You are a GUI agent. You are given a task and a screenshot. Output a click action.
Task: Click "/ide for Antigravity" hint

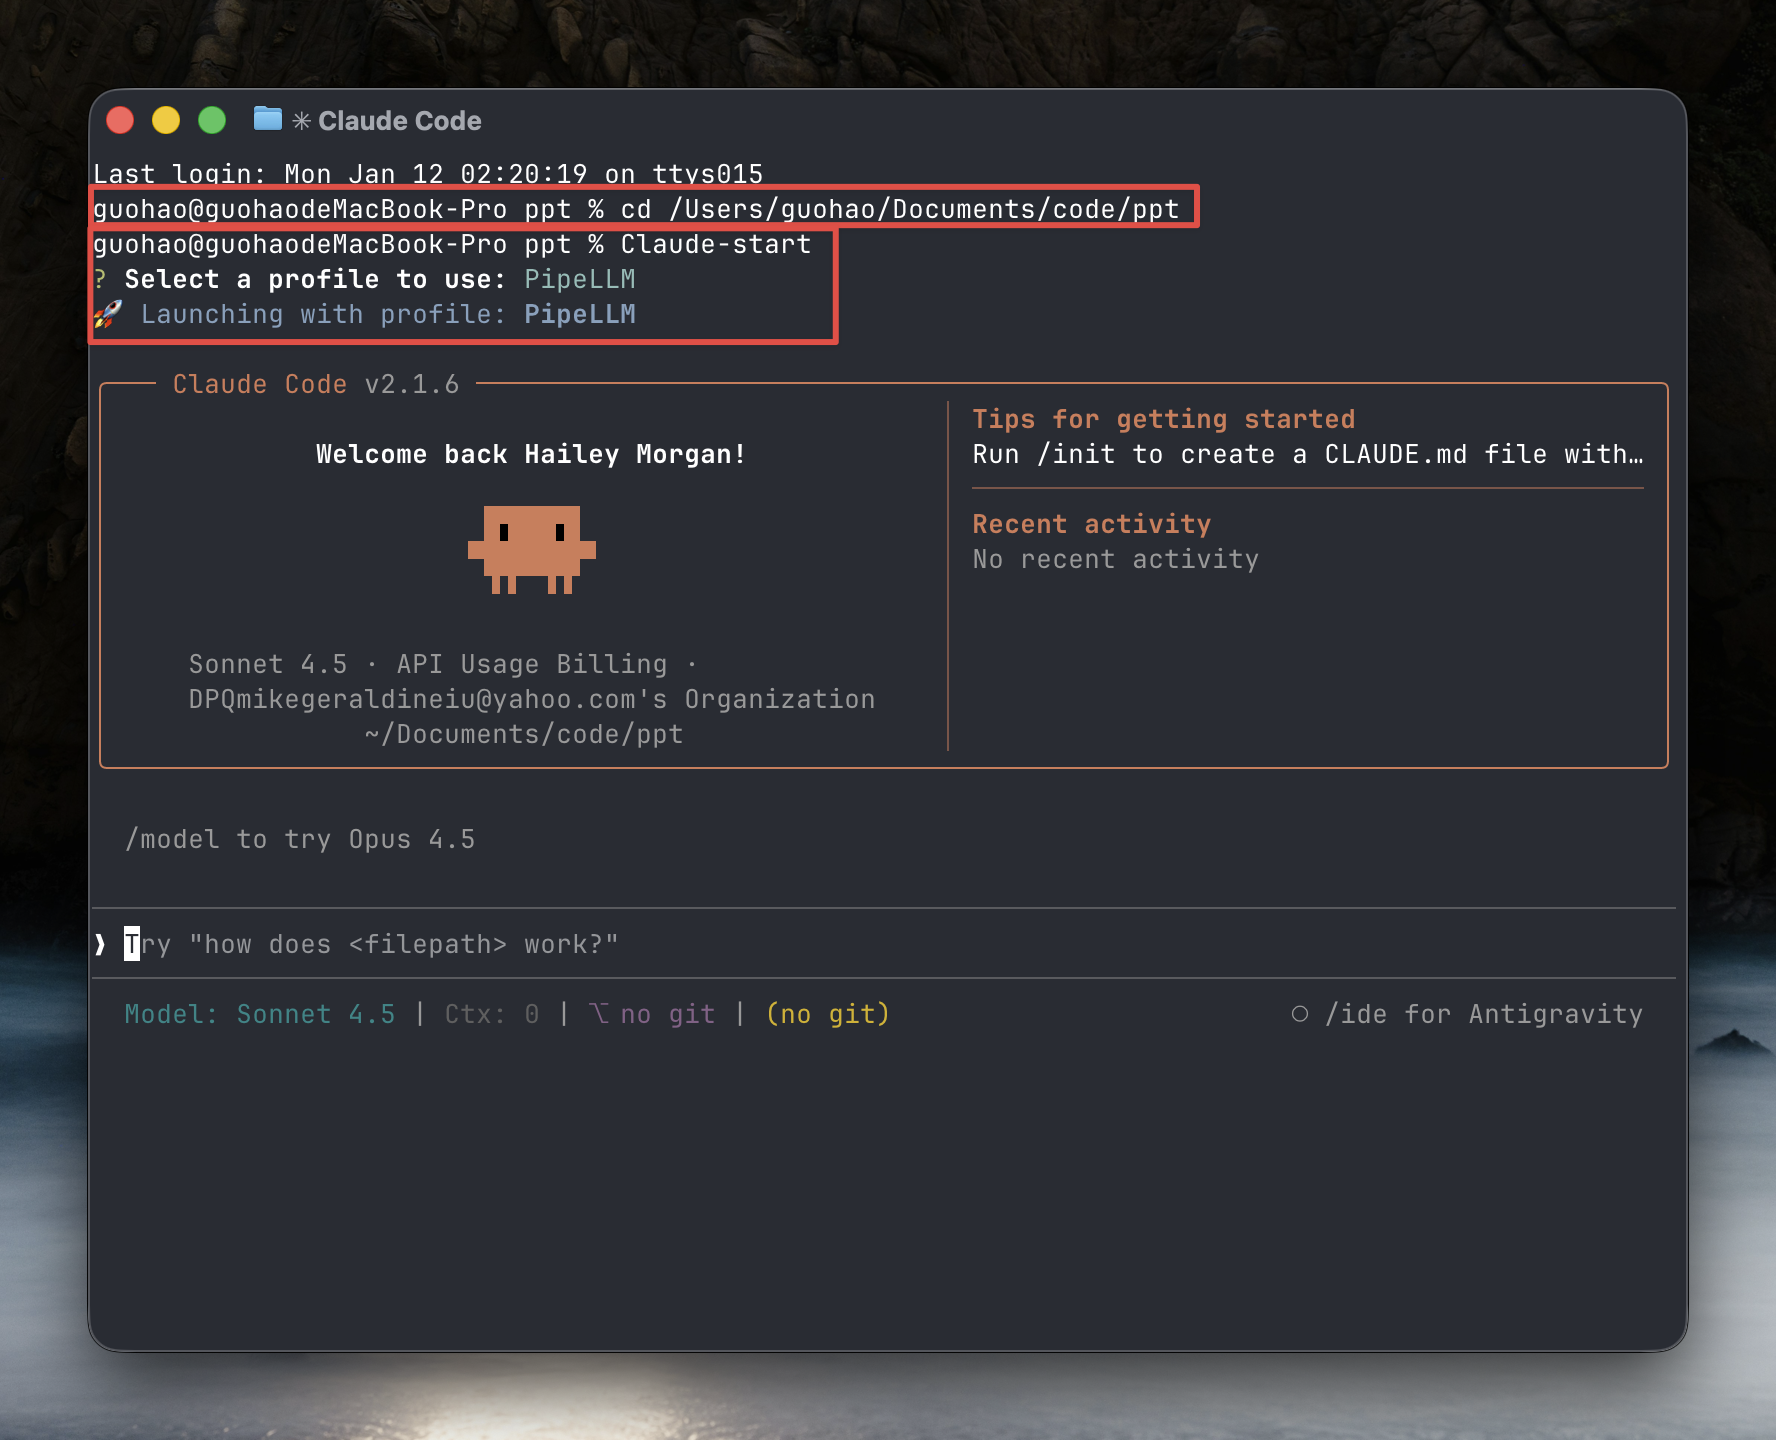(x=1483, y=1014)
